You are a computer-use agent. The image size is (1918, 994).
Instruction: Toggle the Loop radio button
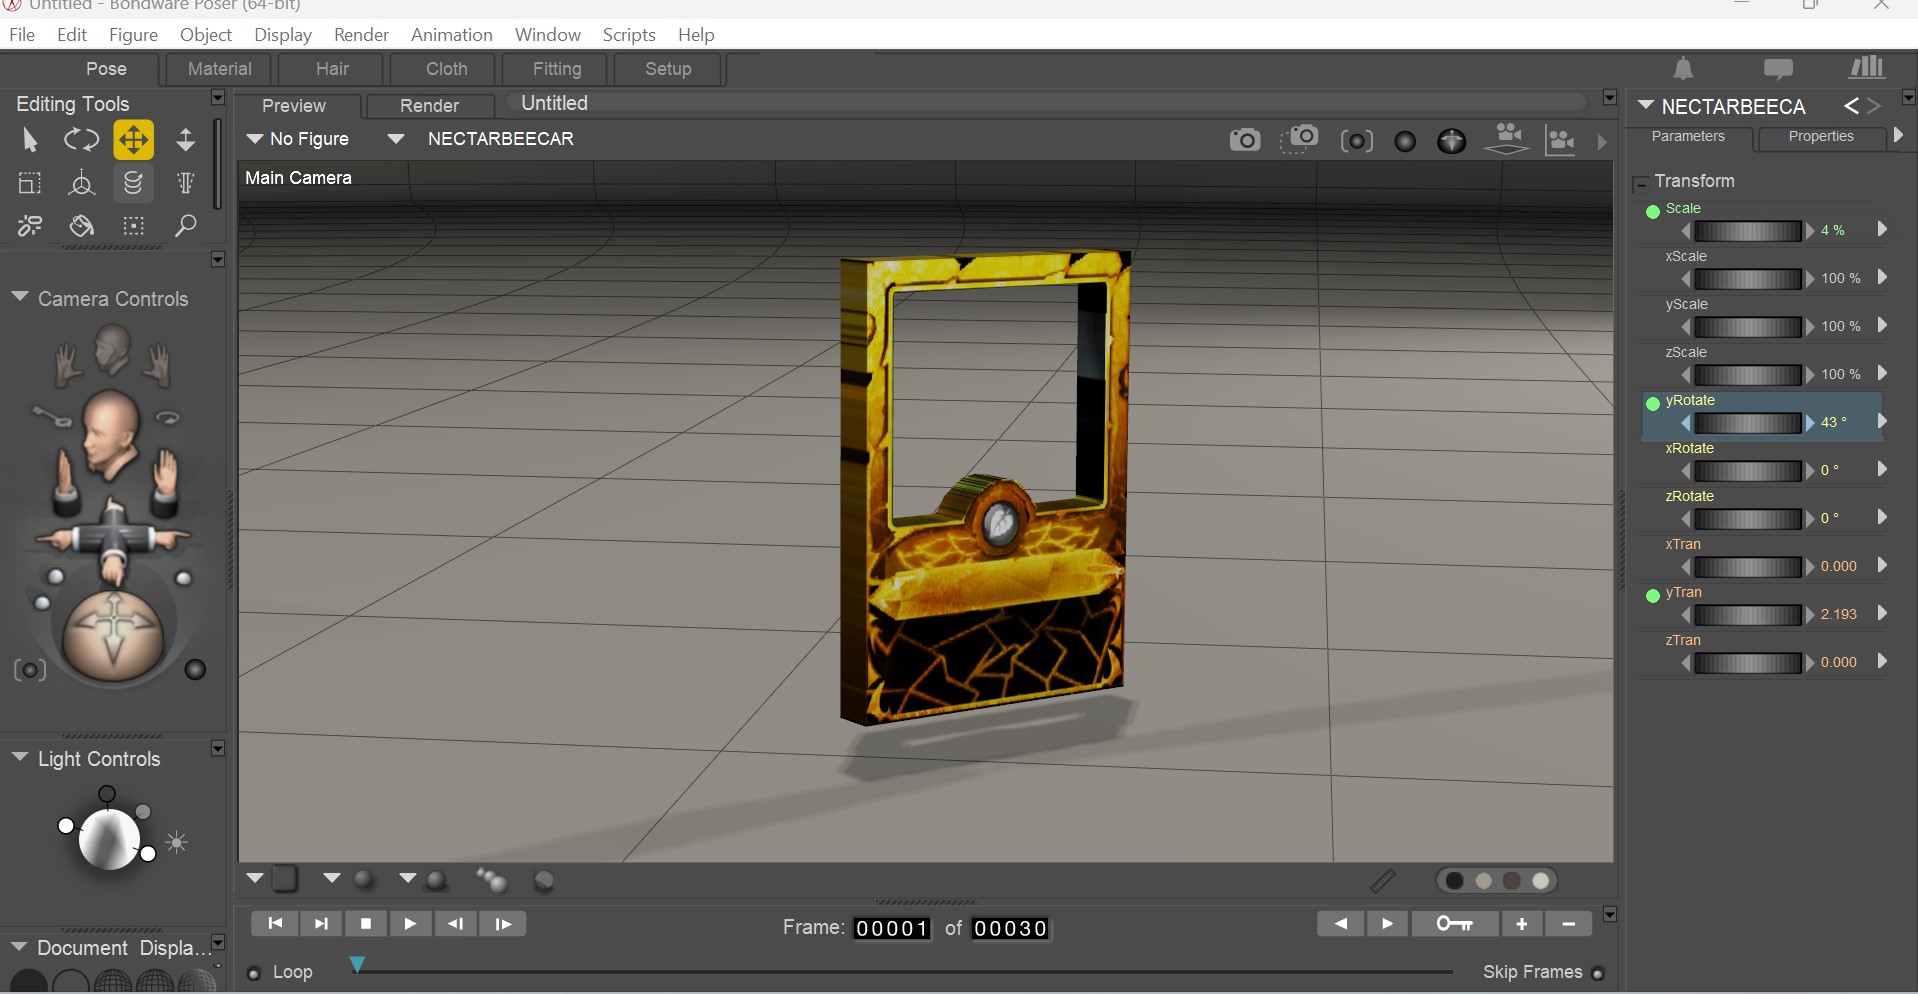(x=254, y=973)
